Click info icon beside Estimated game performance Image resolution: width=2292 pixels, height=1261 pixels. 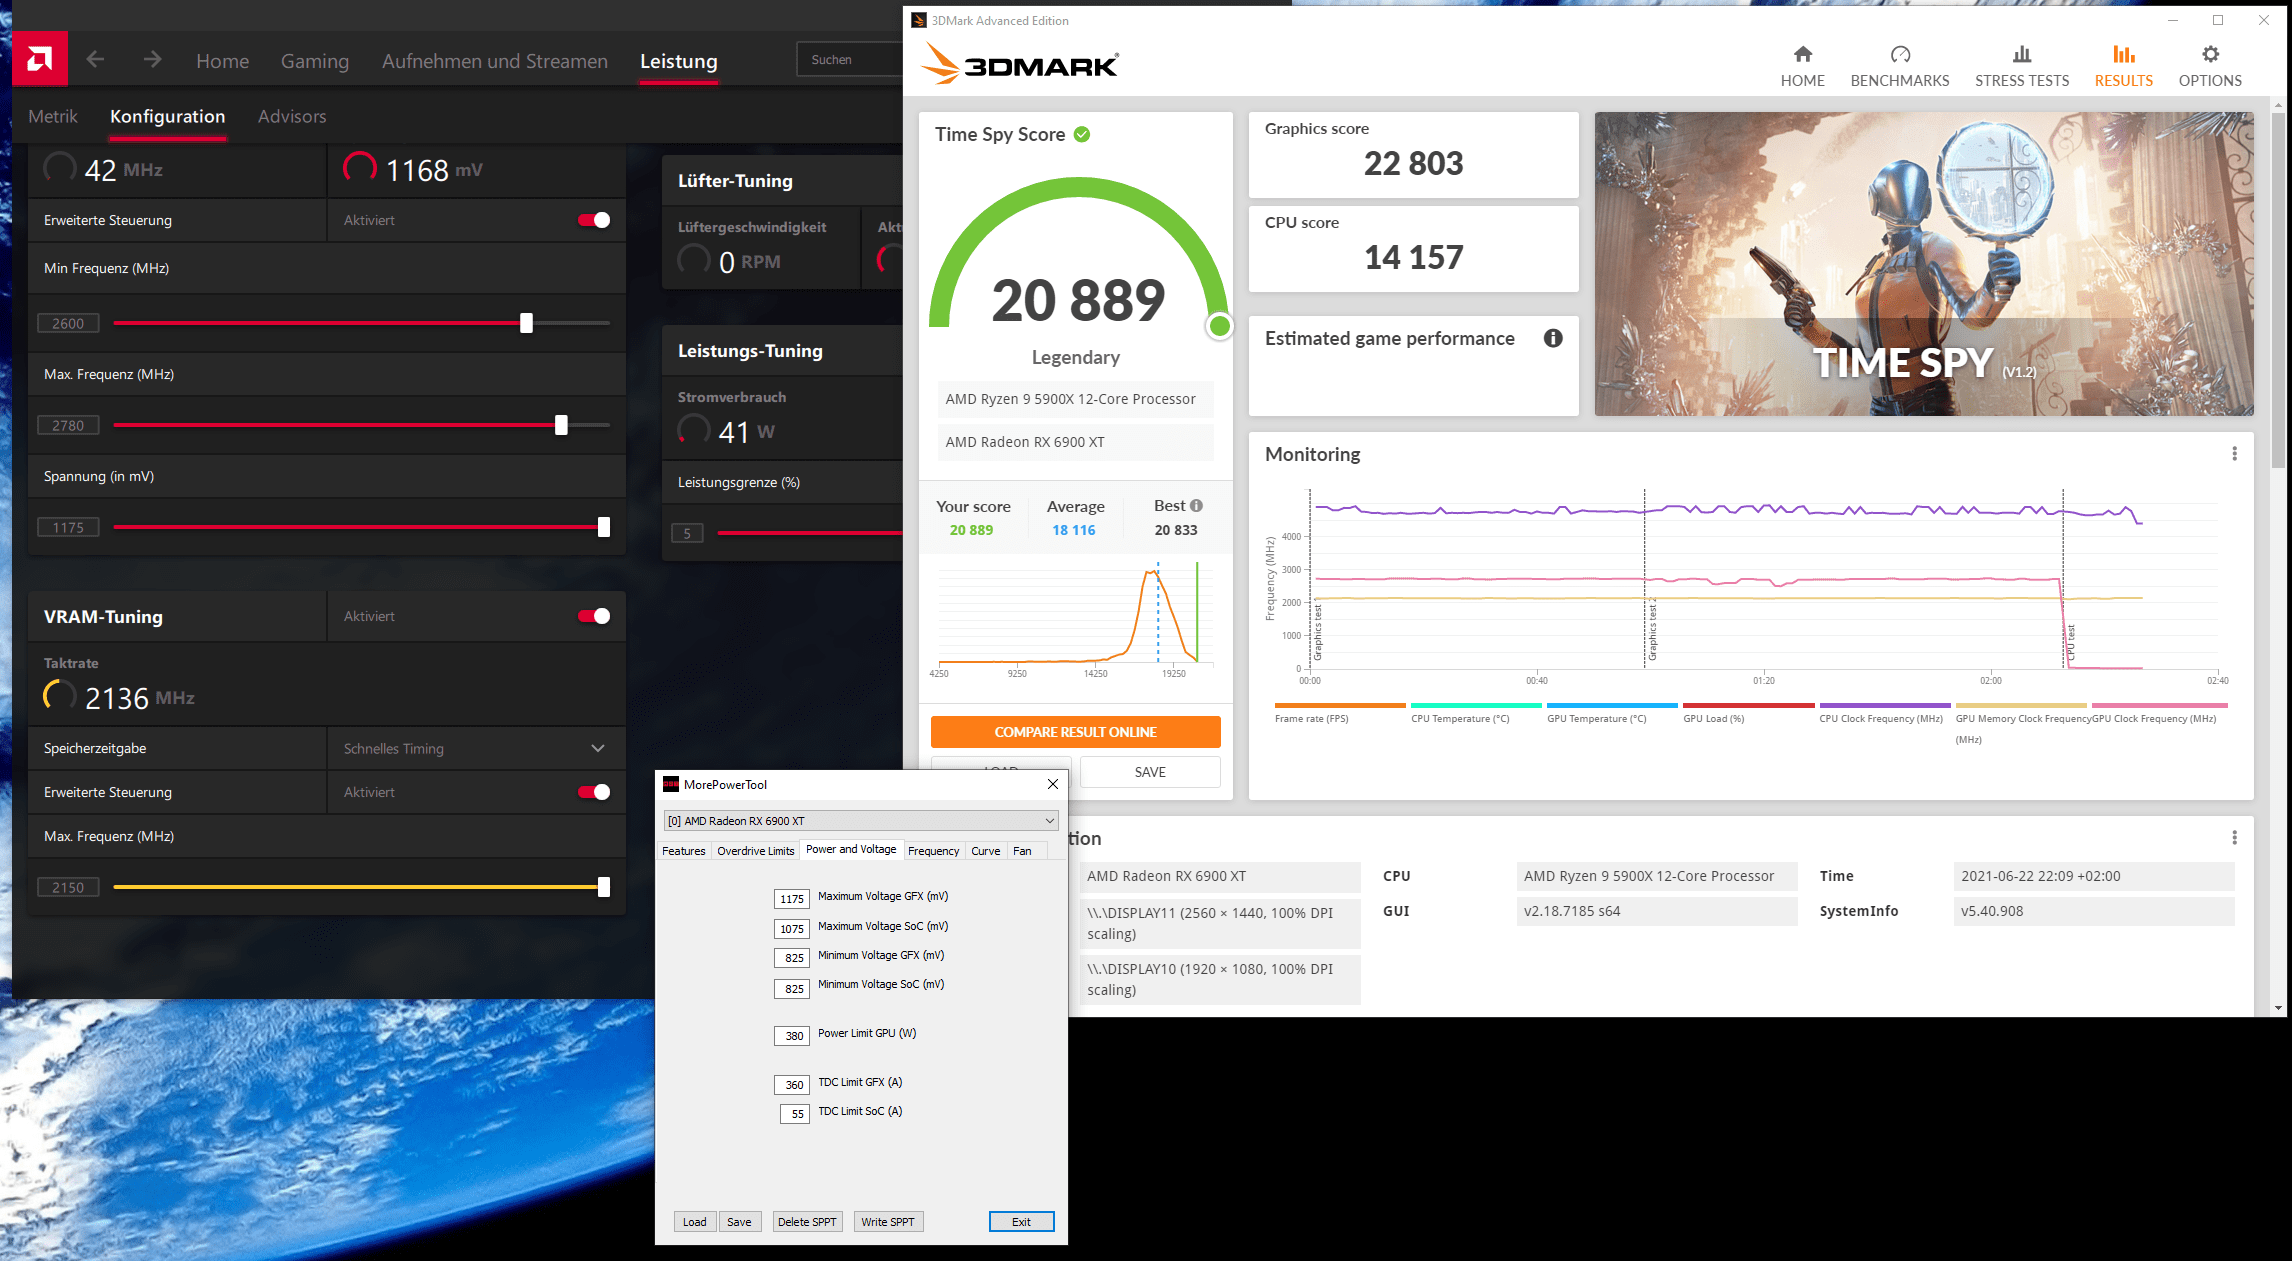tap(1553, 338)
